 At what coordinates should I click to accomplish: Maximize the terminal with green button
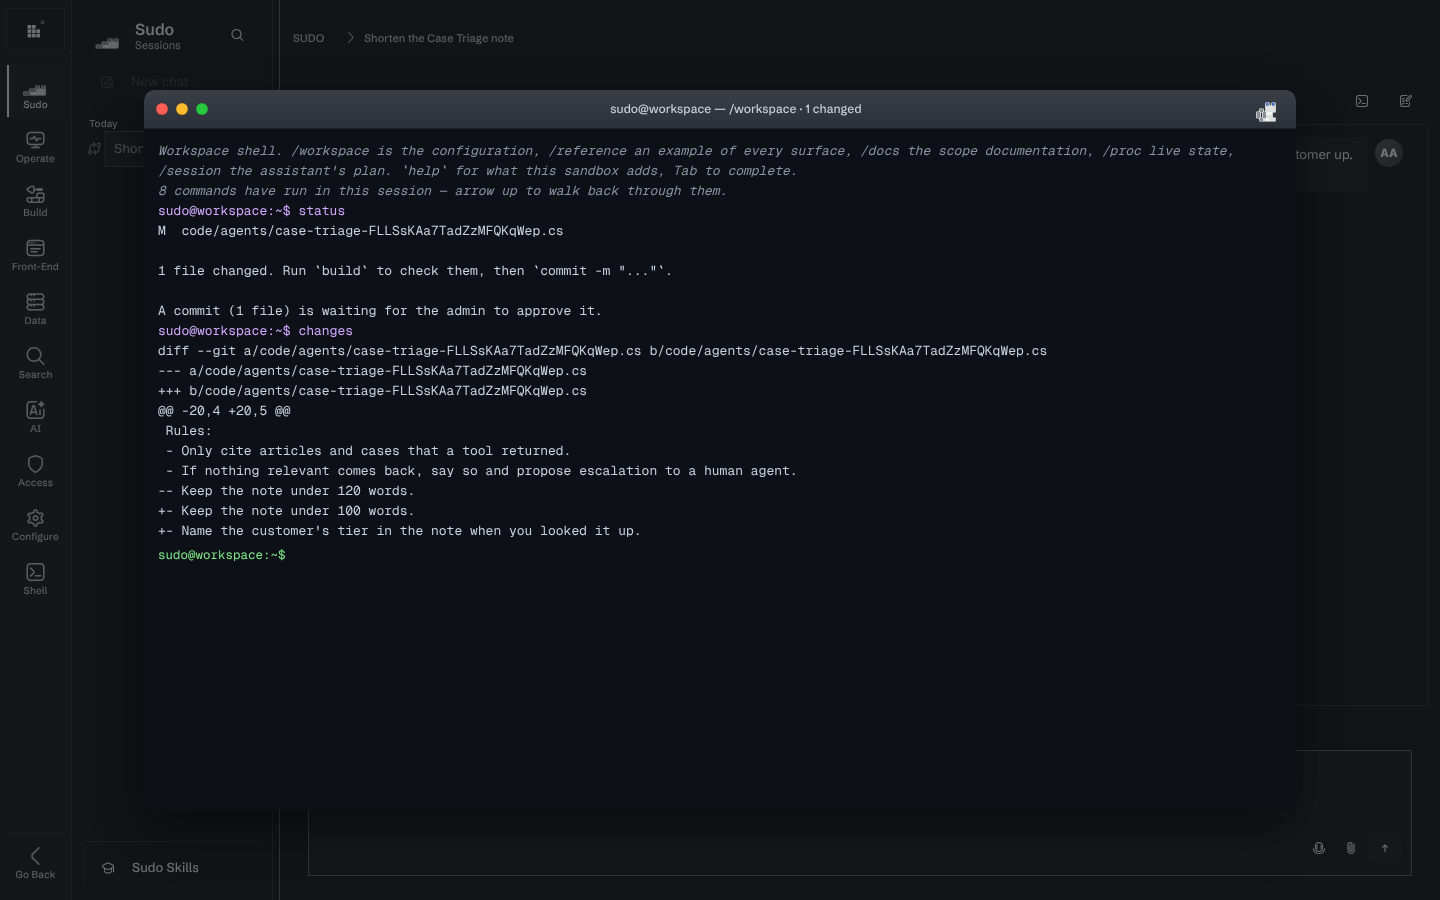(202, 109)
